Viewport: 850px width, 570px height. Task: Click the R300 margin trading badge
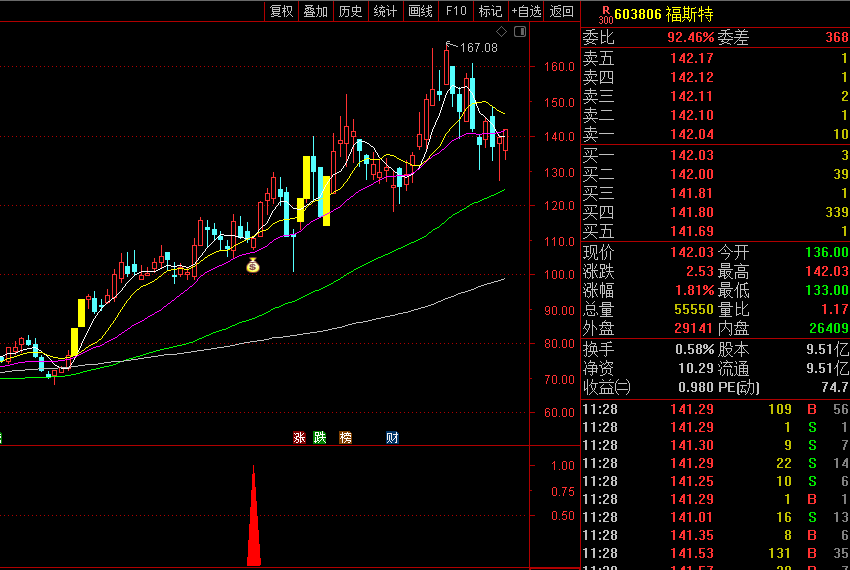(606, 15)
